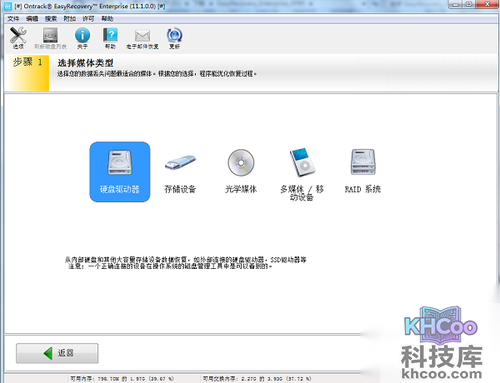Choose Multimedia / mobile device (多媒体/移动设备)
Screen dimensions: 500x383
[x=302, y=175]
